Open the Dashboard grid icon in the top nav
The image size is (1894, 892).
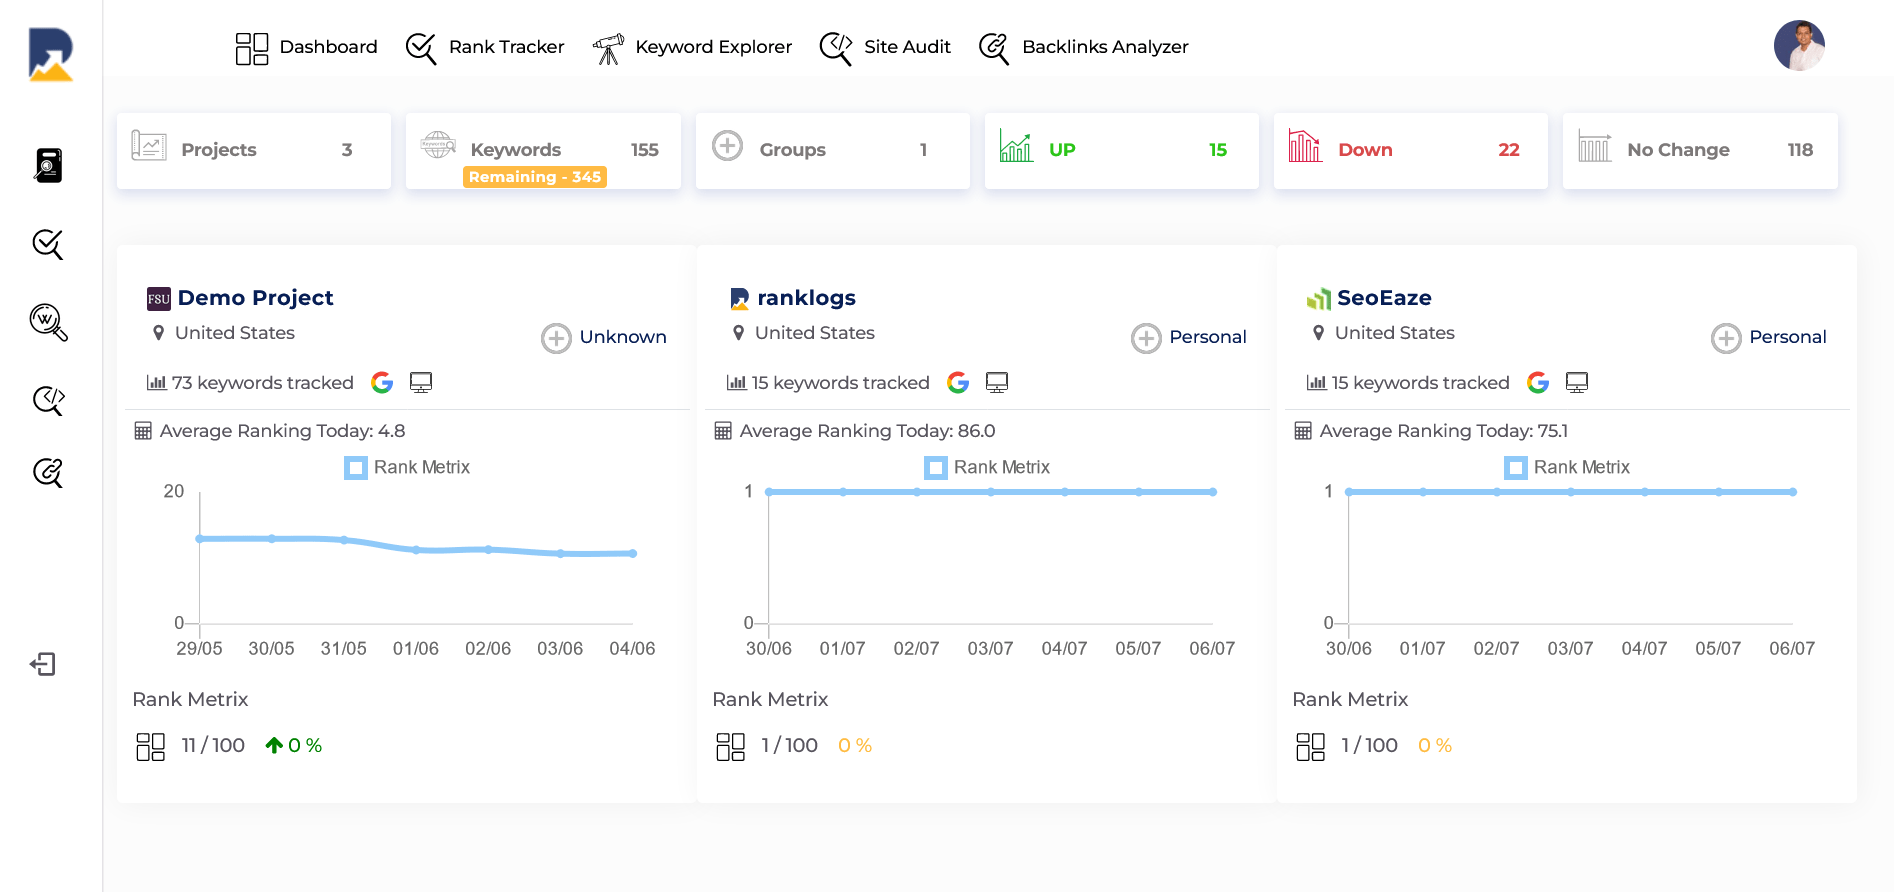(x=252, y=48)
